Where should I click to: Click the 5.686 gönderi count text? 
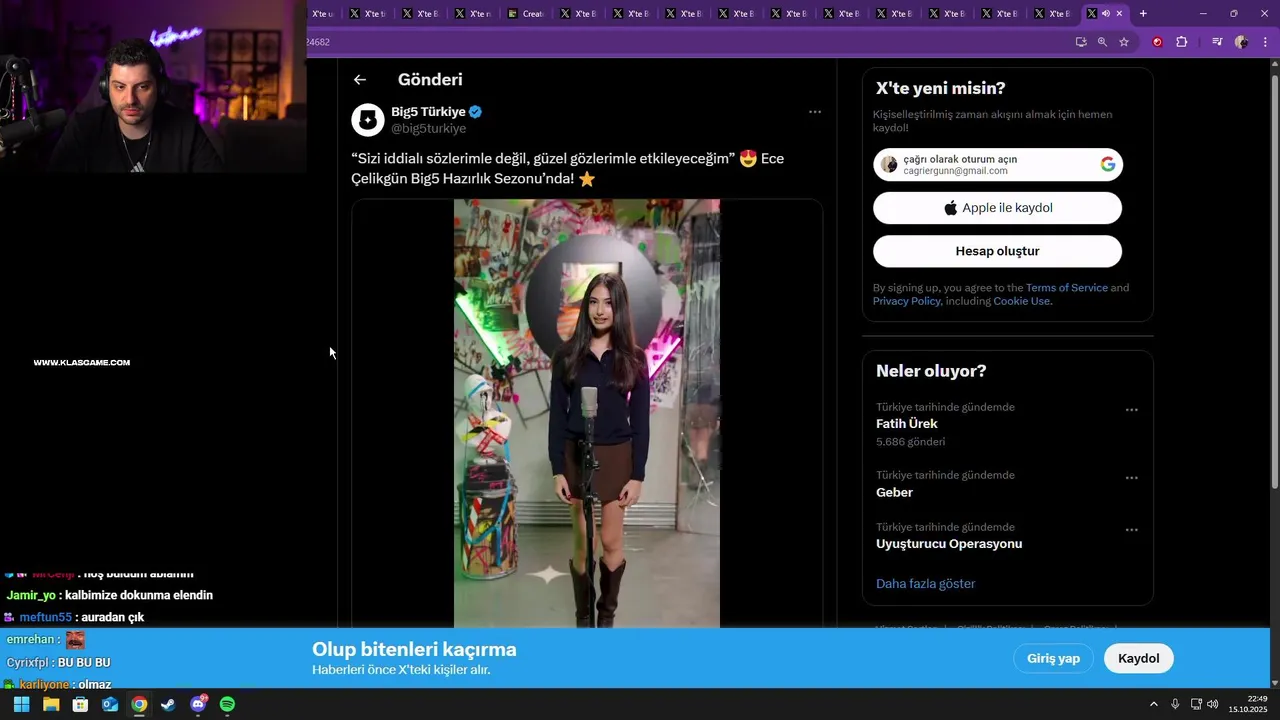(910, 442)
